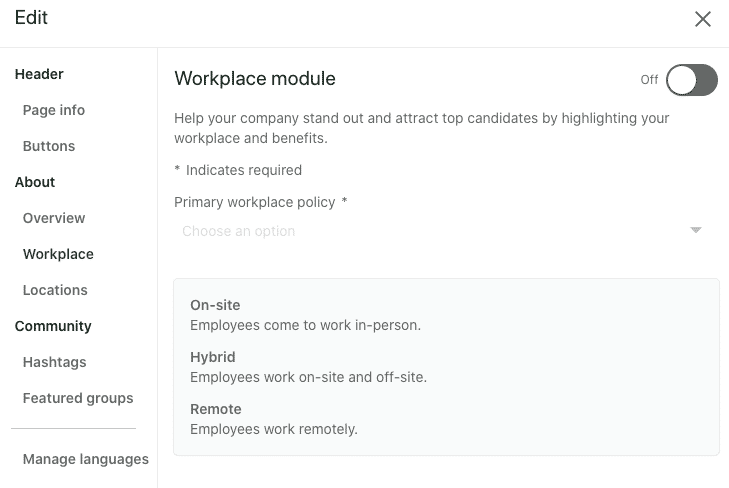Select the Workplace sidebar item
The height and width of the screenshot is (488, 729).
point(58,254)
